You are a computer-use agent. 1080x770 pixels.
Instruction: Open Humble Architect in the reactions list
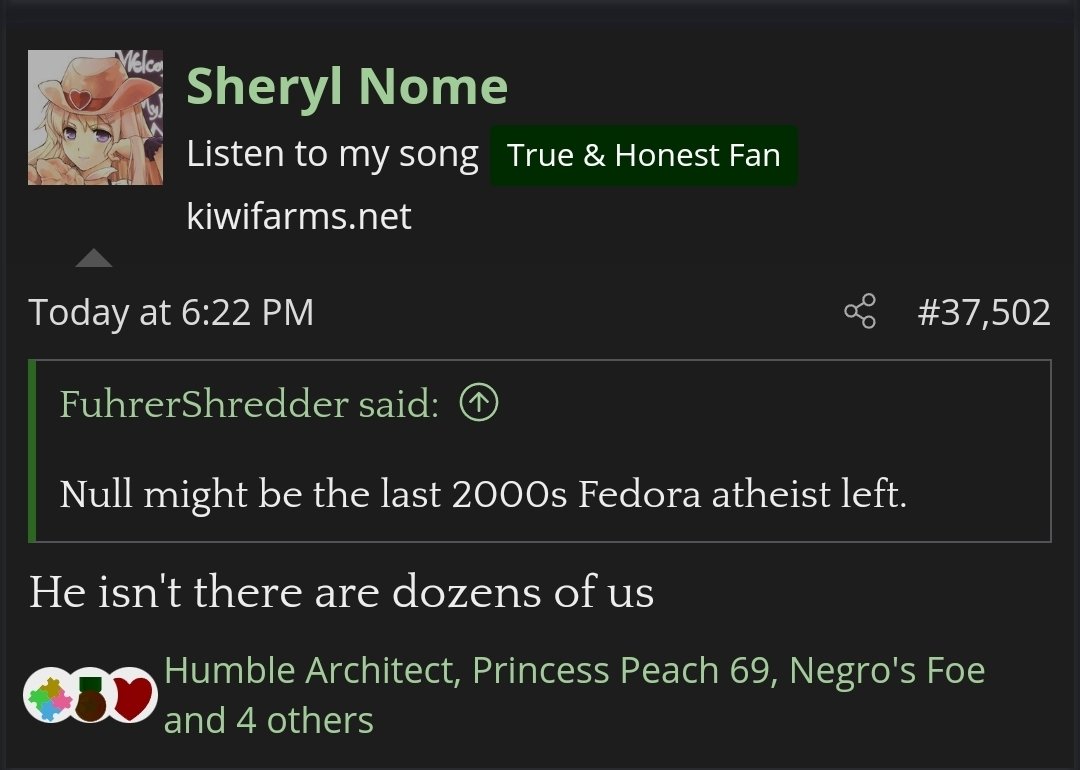pos(312,670)
